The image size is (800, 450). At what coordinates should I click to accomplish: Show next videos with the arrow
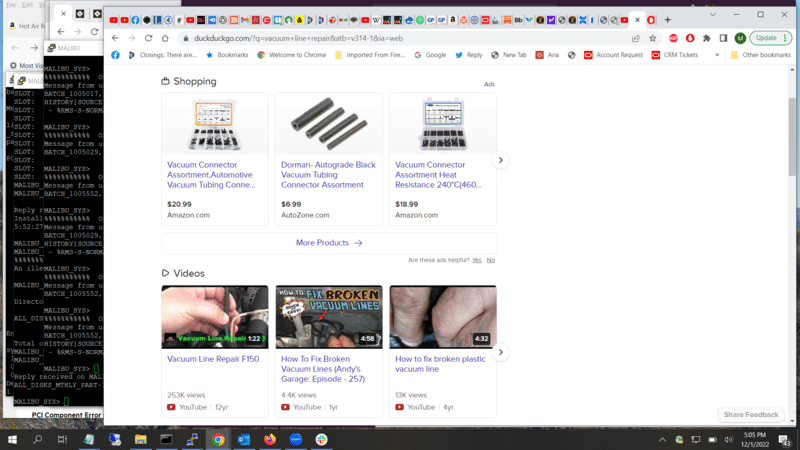click(x=501, y=352)
